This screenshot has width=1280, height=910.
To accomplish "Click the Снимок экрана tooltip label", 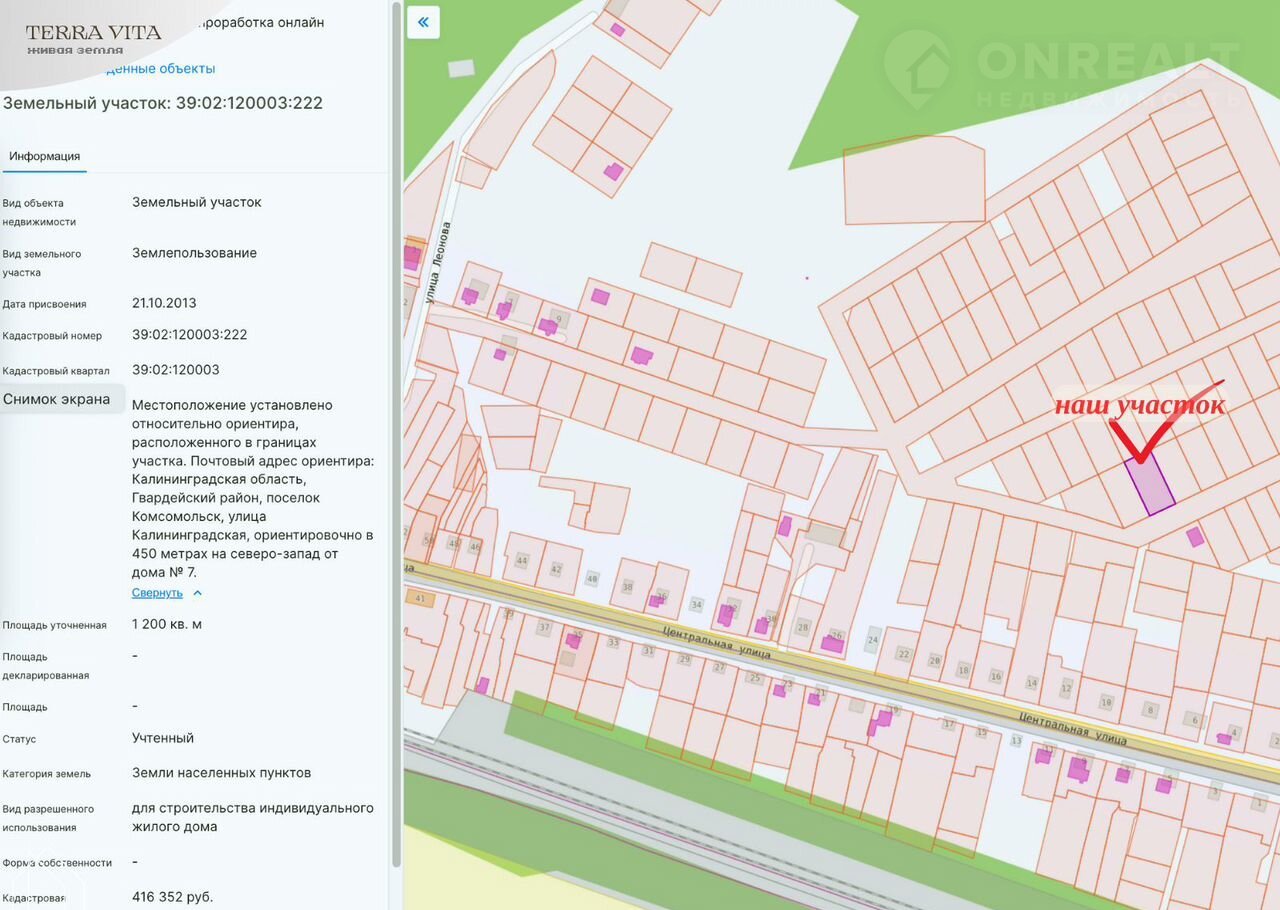I will click(x=57, y=399).
